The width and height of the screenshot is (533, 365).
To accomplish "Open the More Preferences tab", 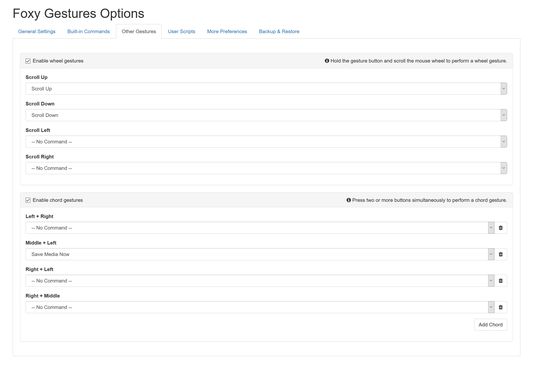I will (x=227, y=31).
